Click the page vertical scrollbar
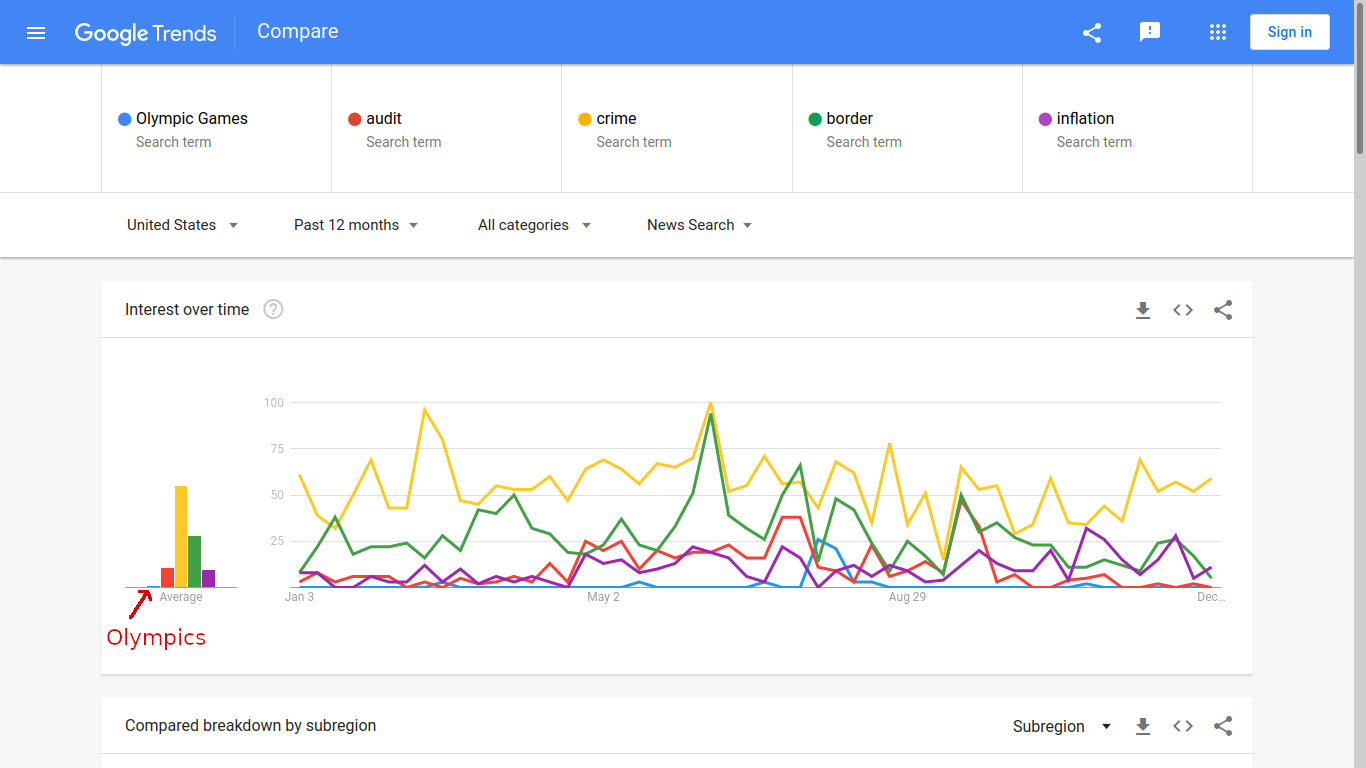Image resolution: width=1366 pixels, height=768 pixels. [1360, 78]
